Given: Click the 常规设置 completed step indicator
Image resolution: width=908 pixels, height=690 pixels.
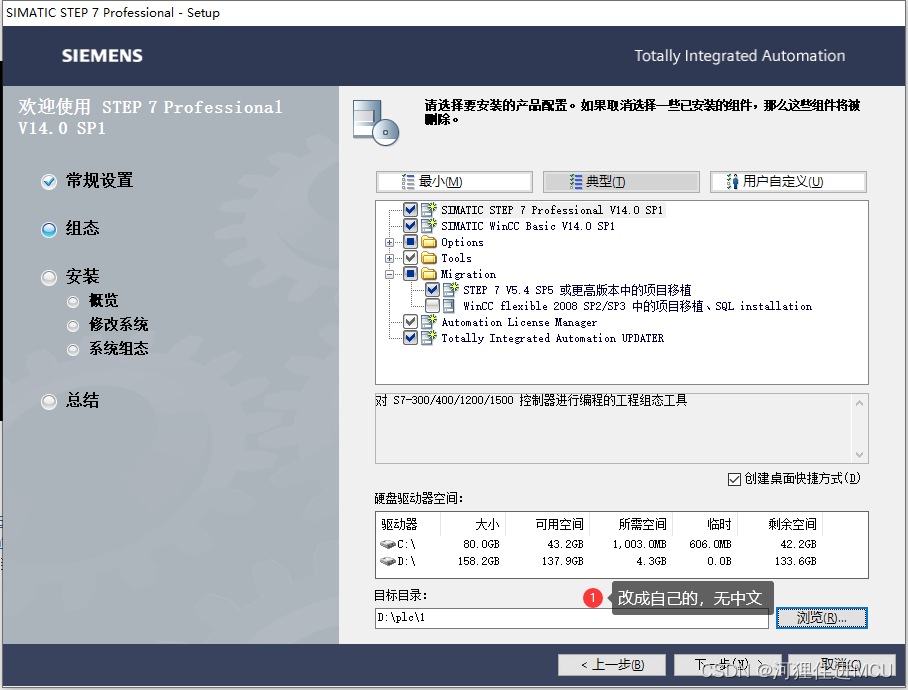Looking at the screenshot, I should point(49,182).
